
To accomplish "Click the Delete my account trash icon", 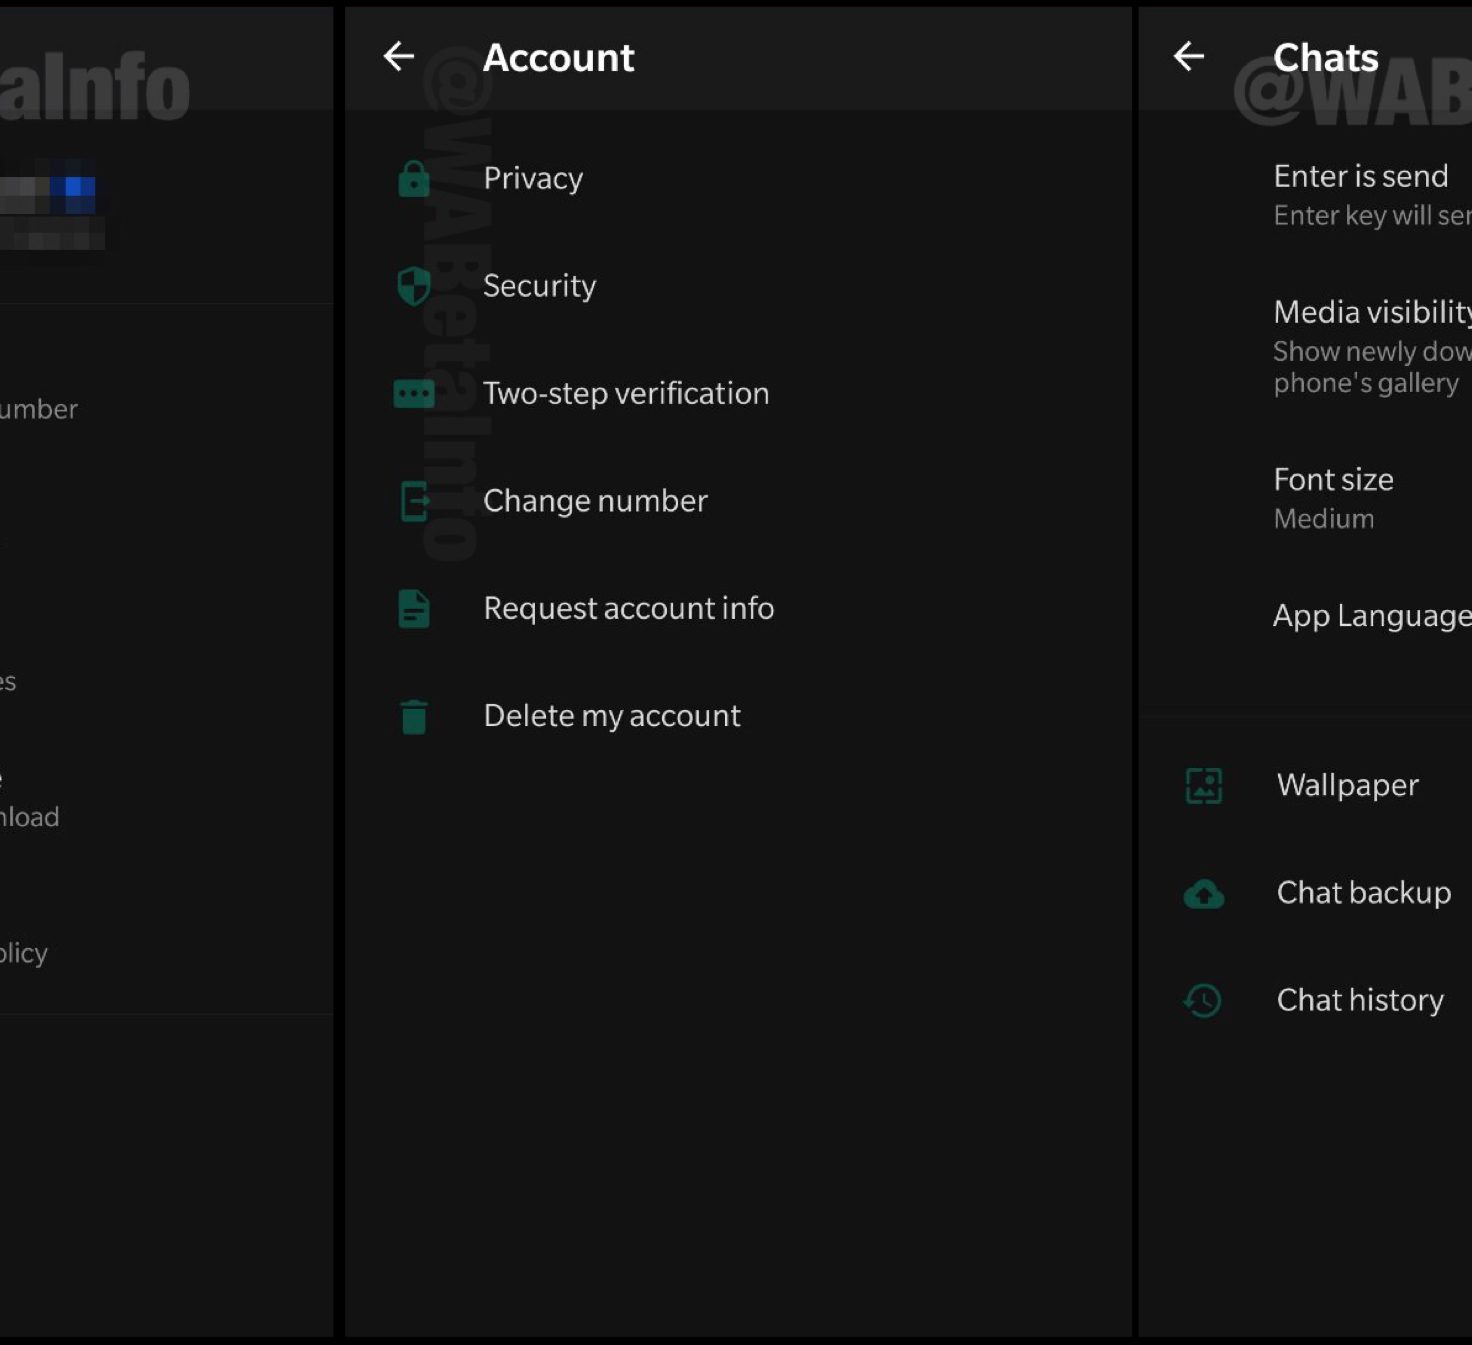I will point(414,716).
